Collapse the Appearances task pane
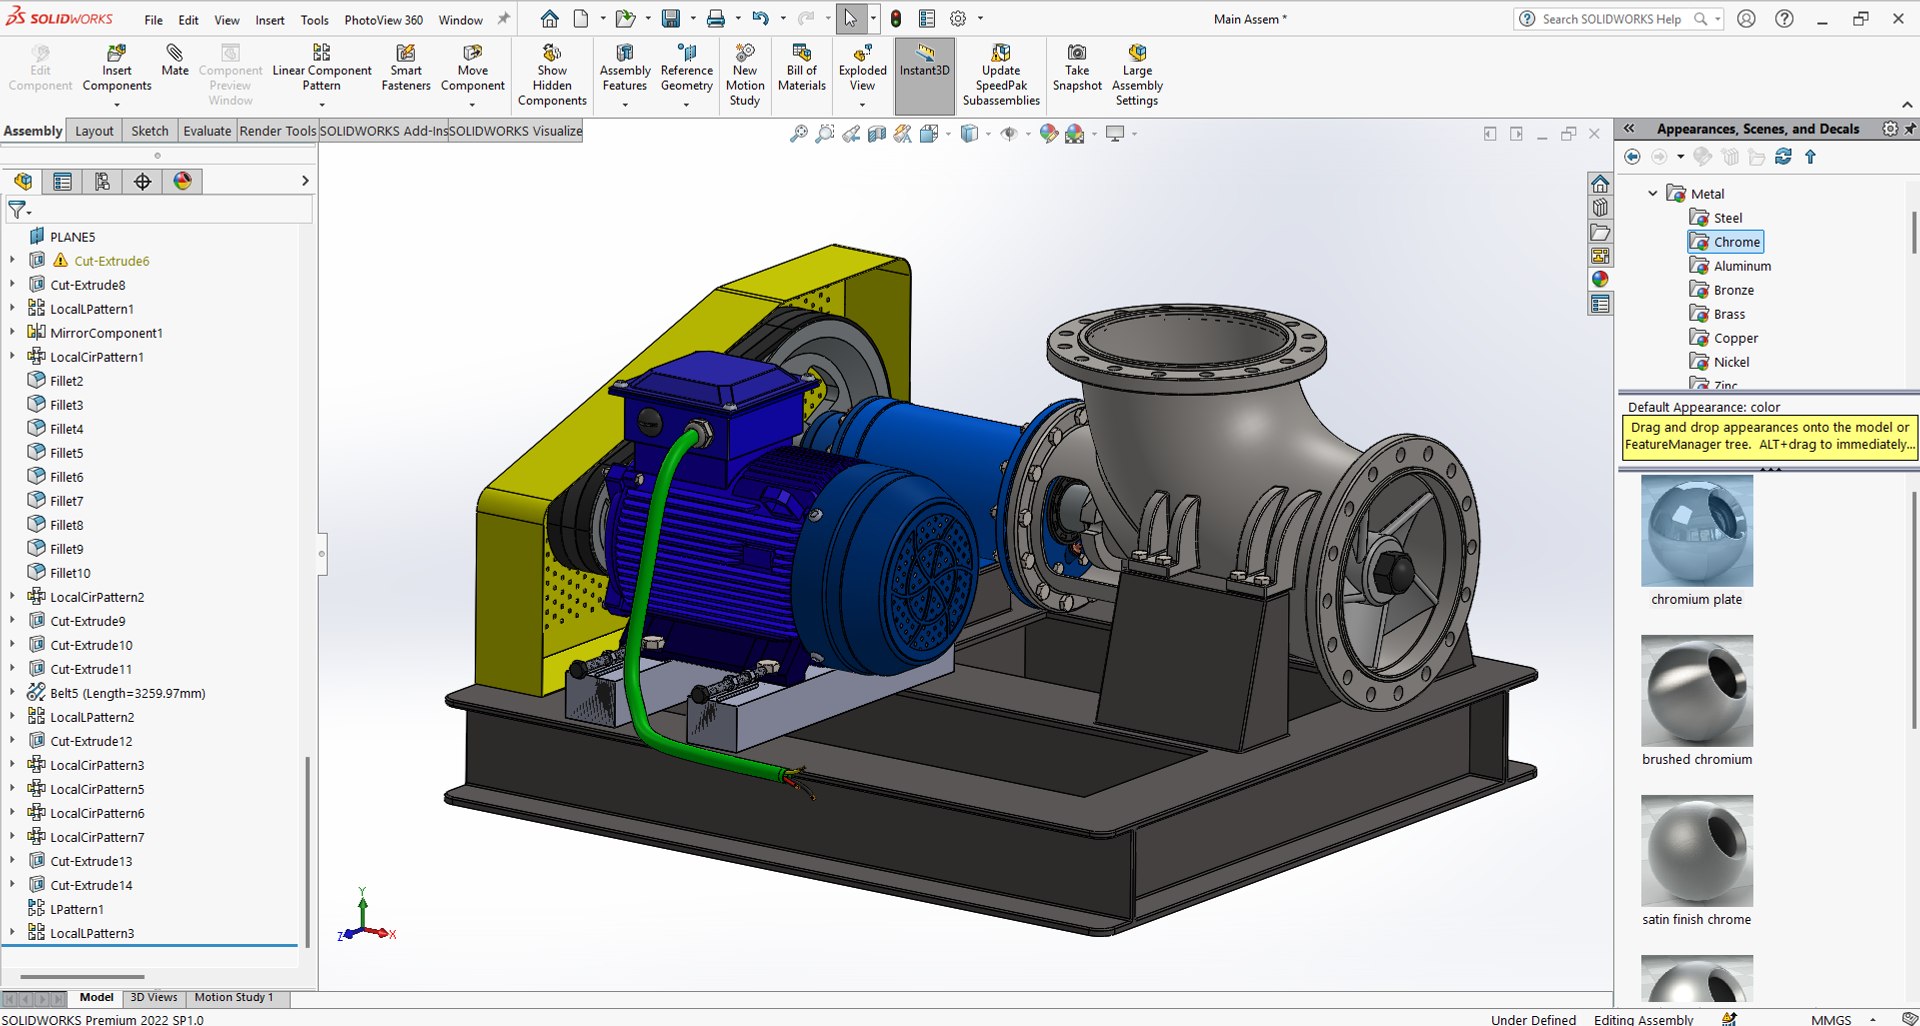1920x1026 pixels. click(x=1628, y=129)
